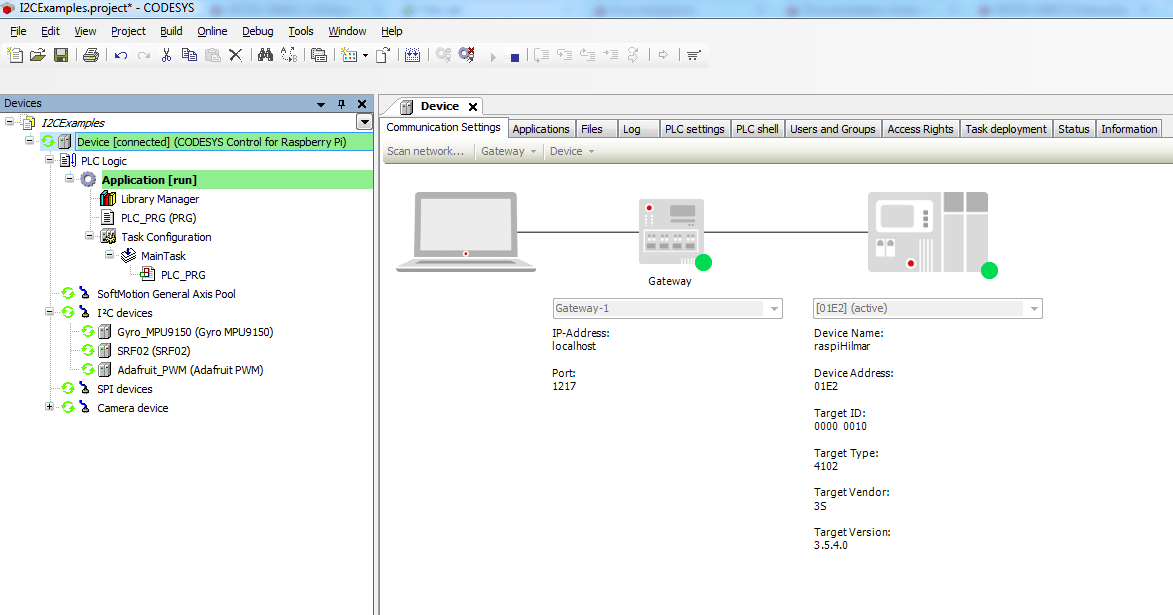
Task: Select Library Manager in device tree
Action: point(160,199)
